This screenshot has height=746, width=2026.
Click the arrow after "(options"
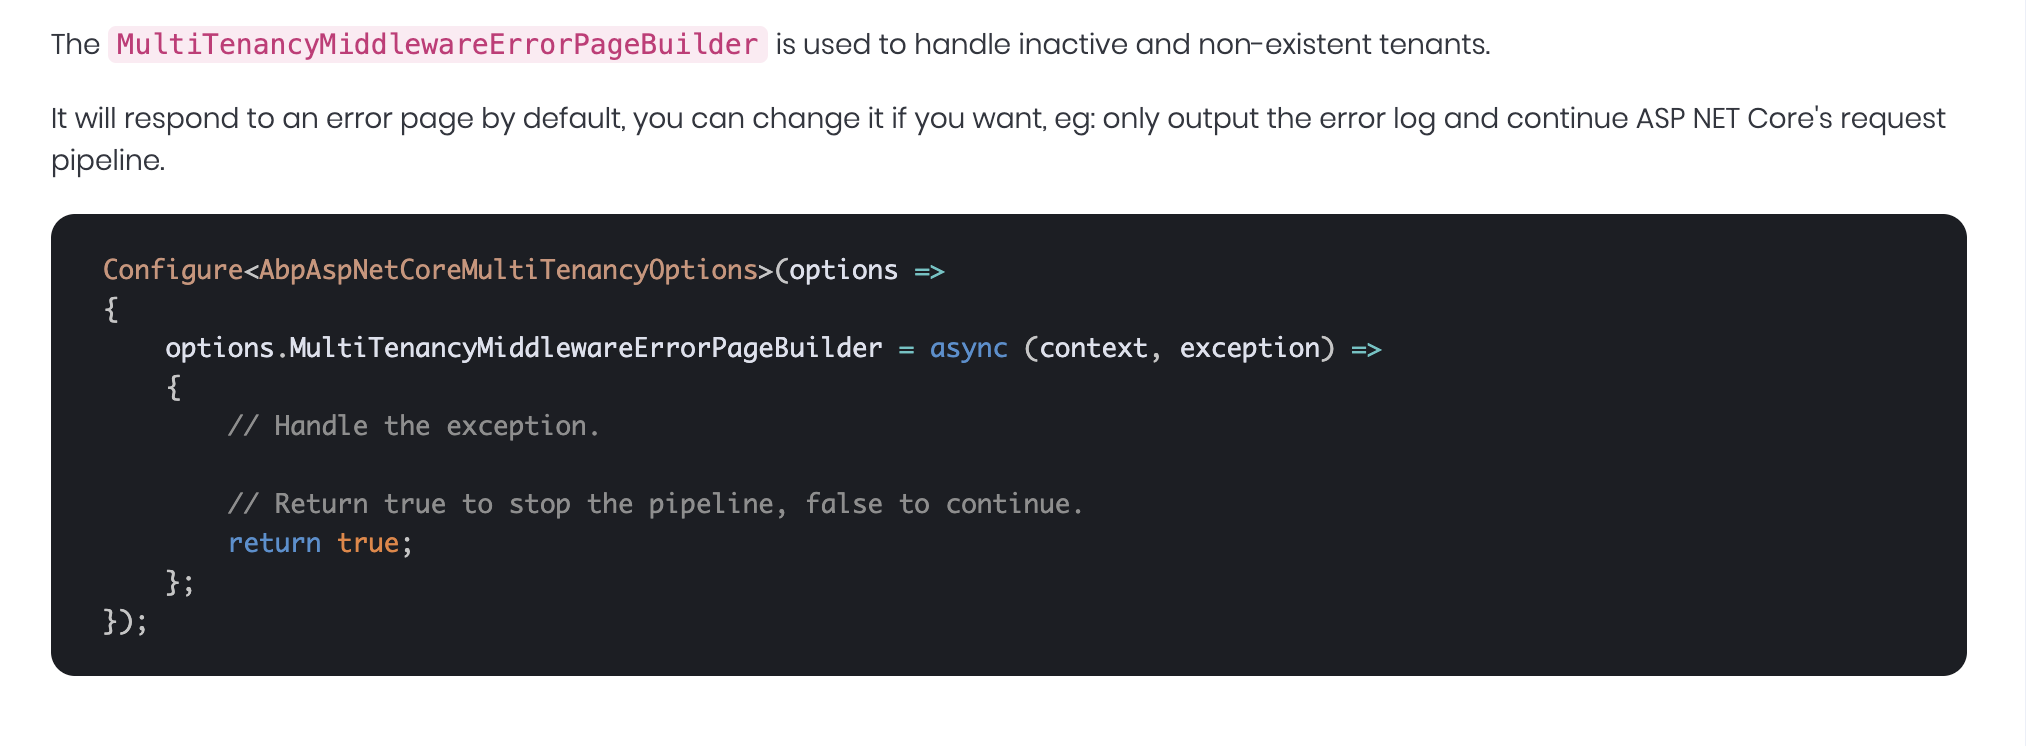pos(929,271)
